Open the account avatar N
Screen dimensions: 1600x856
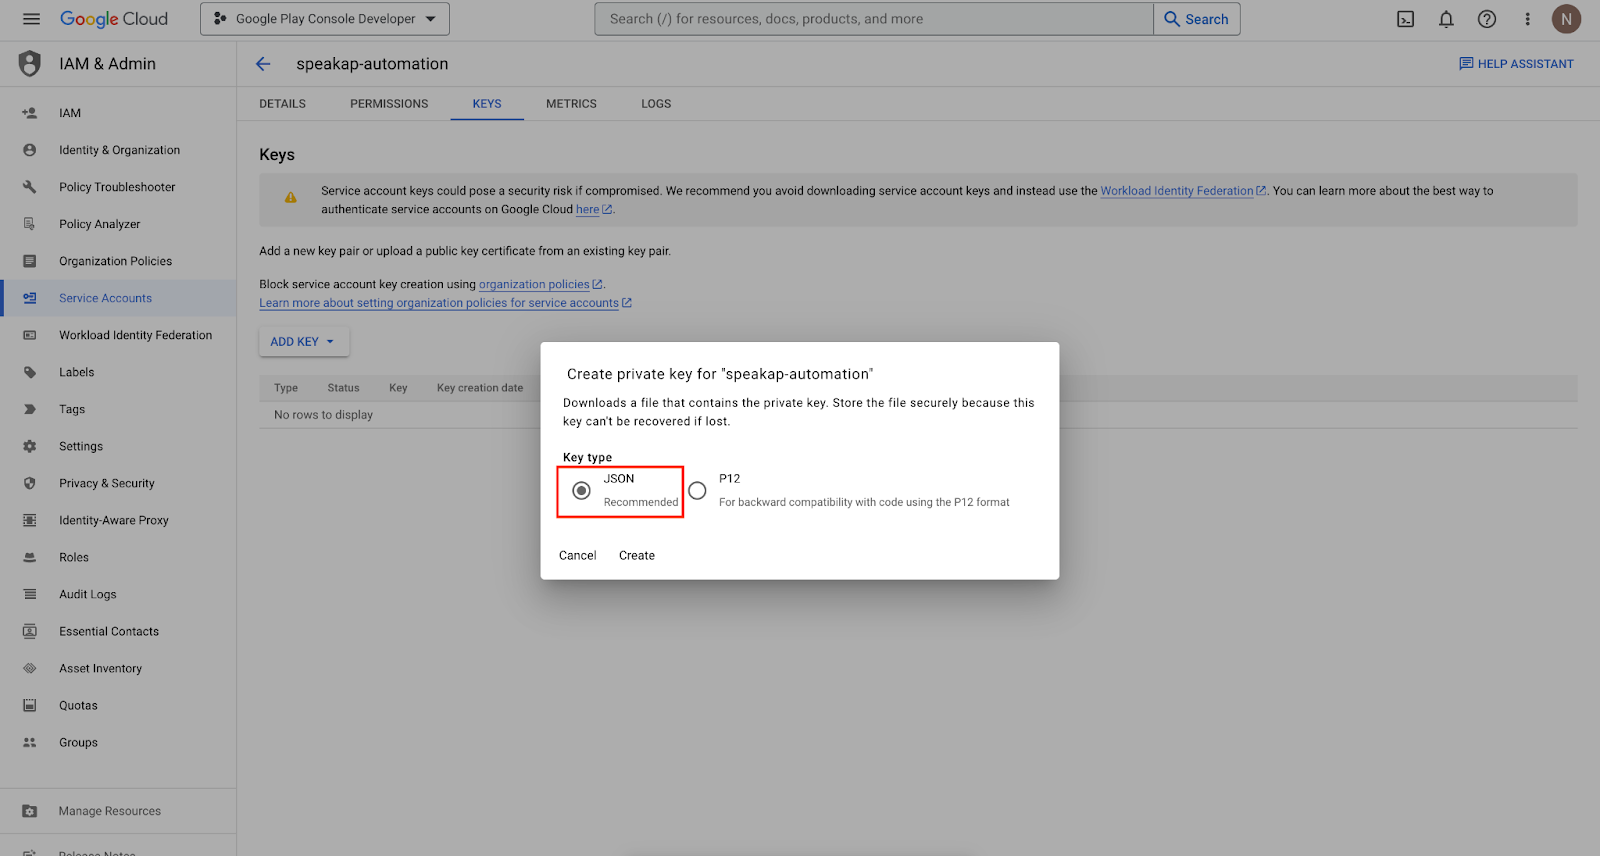pos(1566,19)
